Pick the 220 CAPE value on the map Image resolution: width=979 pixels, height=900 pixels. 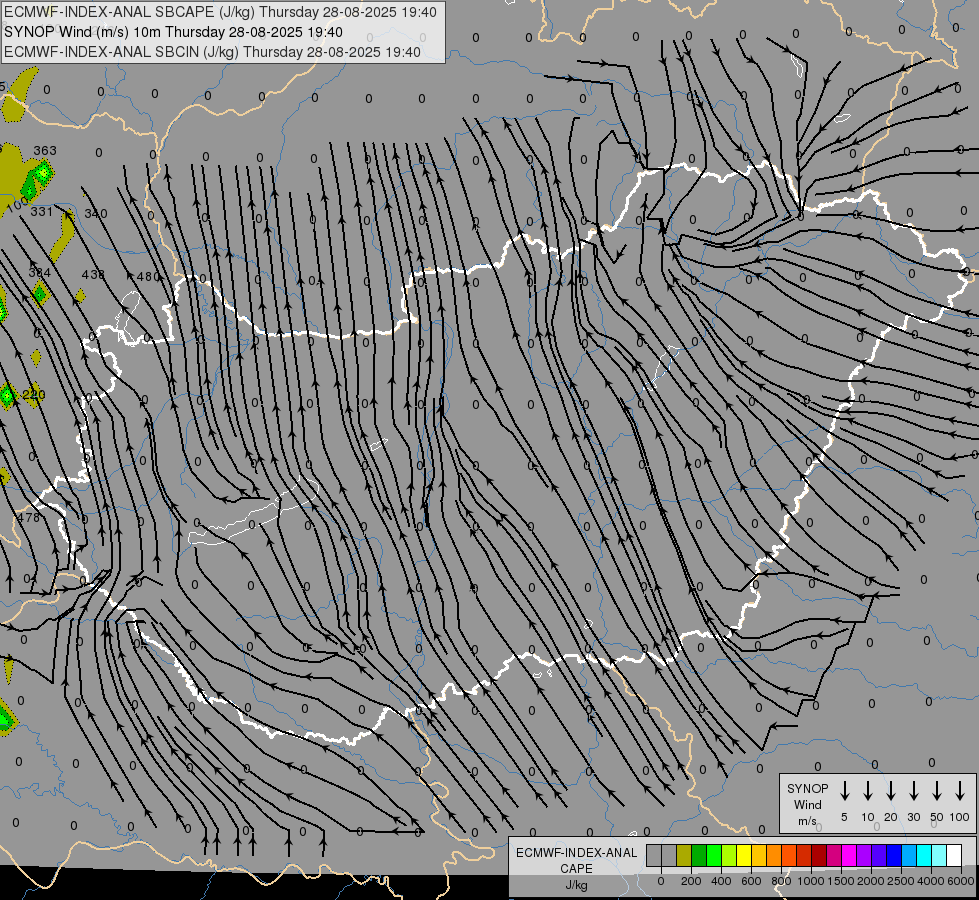(x=34, y=395)
